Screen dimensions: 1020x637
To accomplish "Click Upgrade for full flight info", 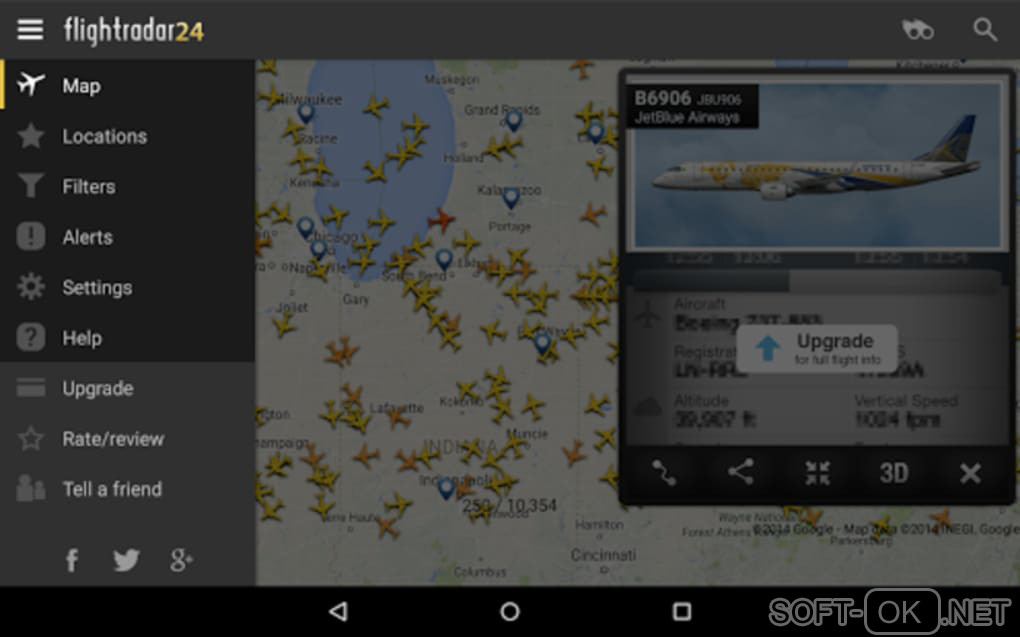I will coord(817,349).
